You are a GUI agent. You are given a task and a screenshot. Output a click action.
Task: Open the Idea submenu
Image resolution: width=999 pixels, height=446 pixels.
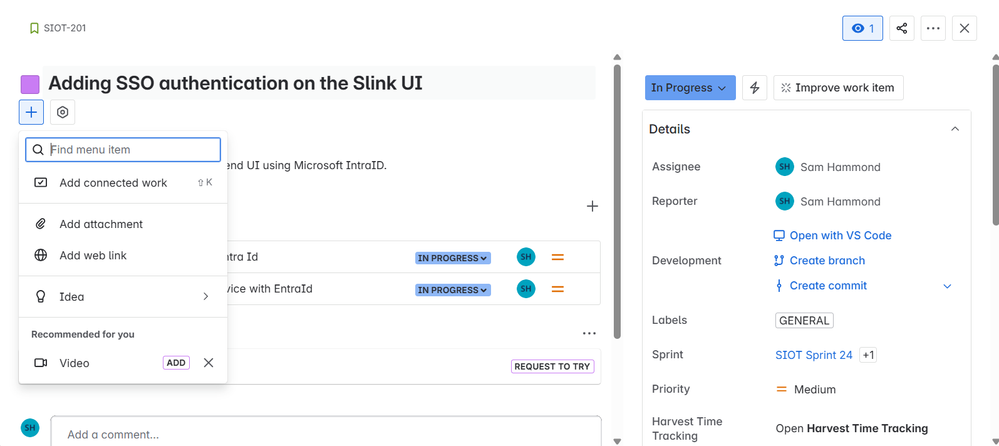click(x=123, y=297)
